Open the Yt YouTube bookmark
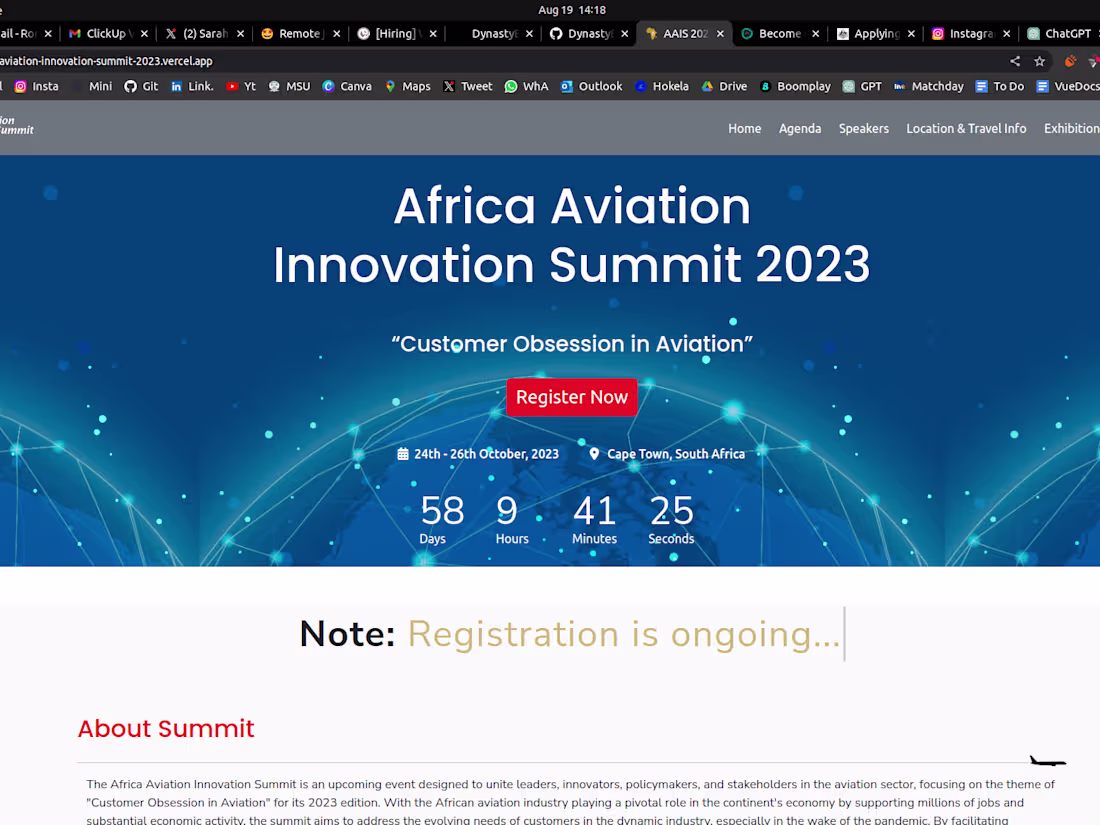 pos(240,86)
